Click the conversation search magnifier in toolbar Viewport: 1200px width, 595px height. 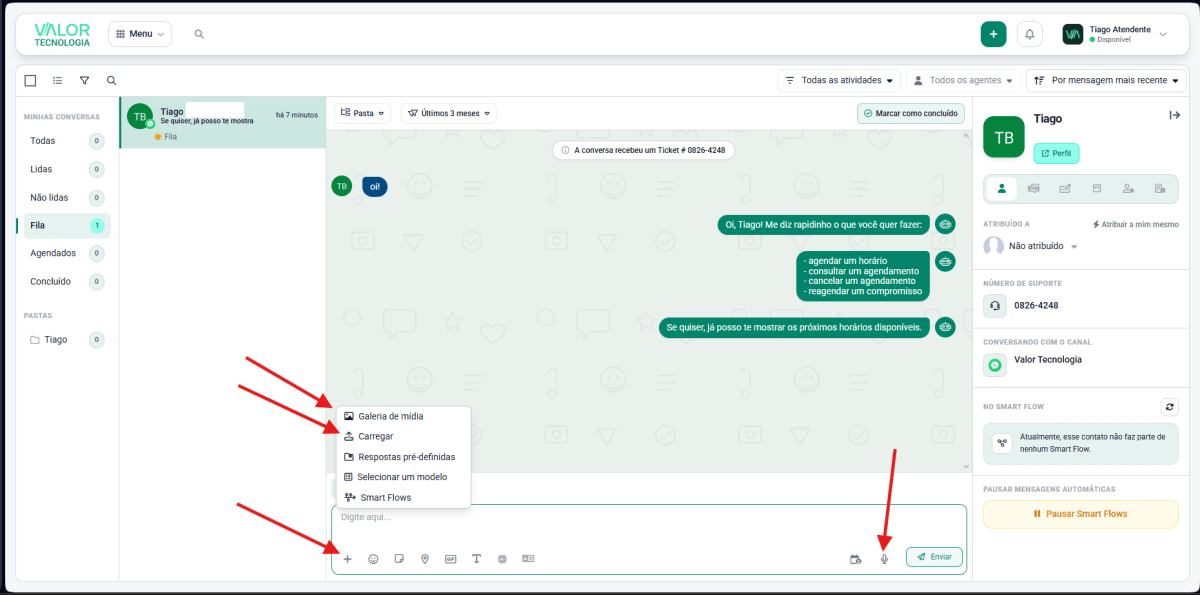click(x=112, y=80)
